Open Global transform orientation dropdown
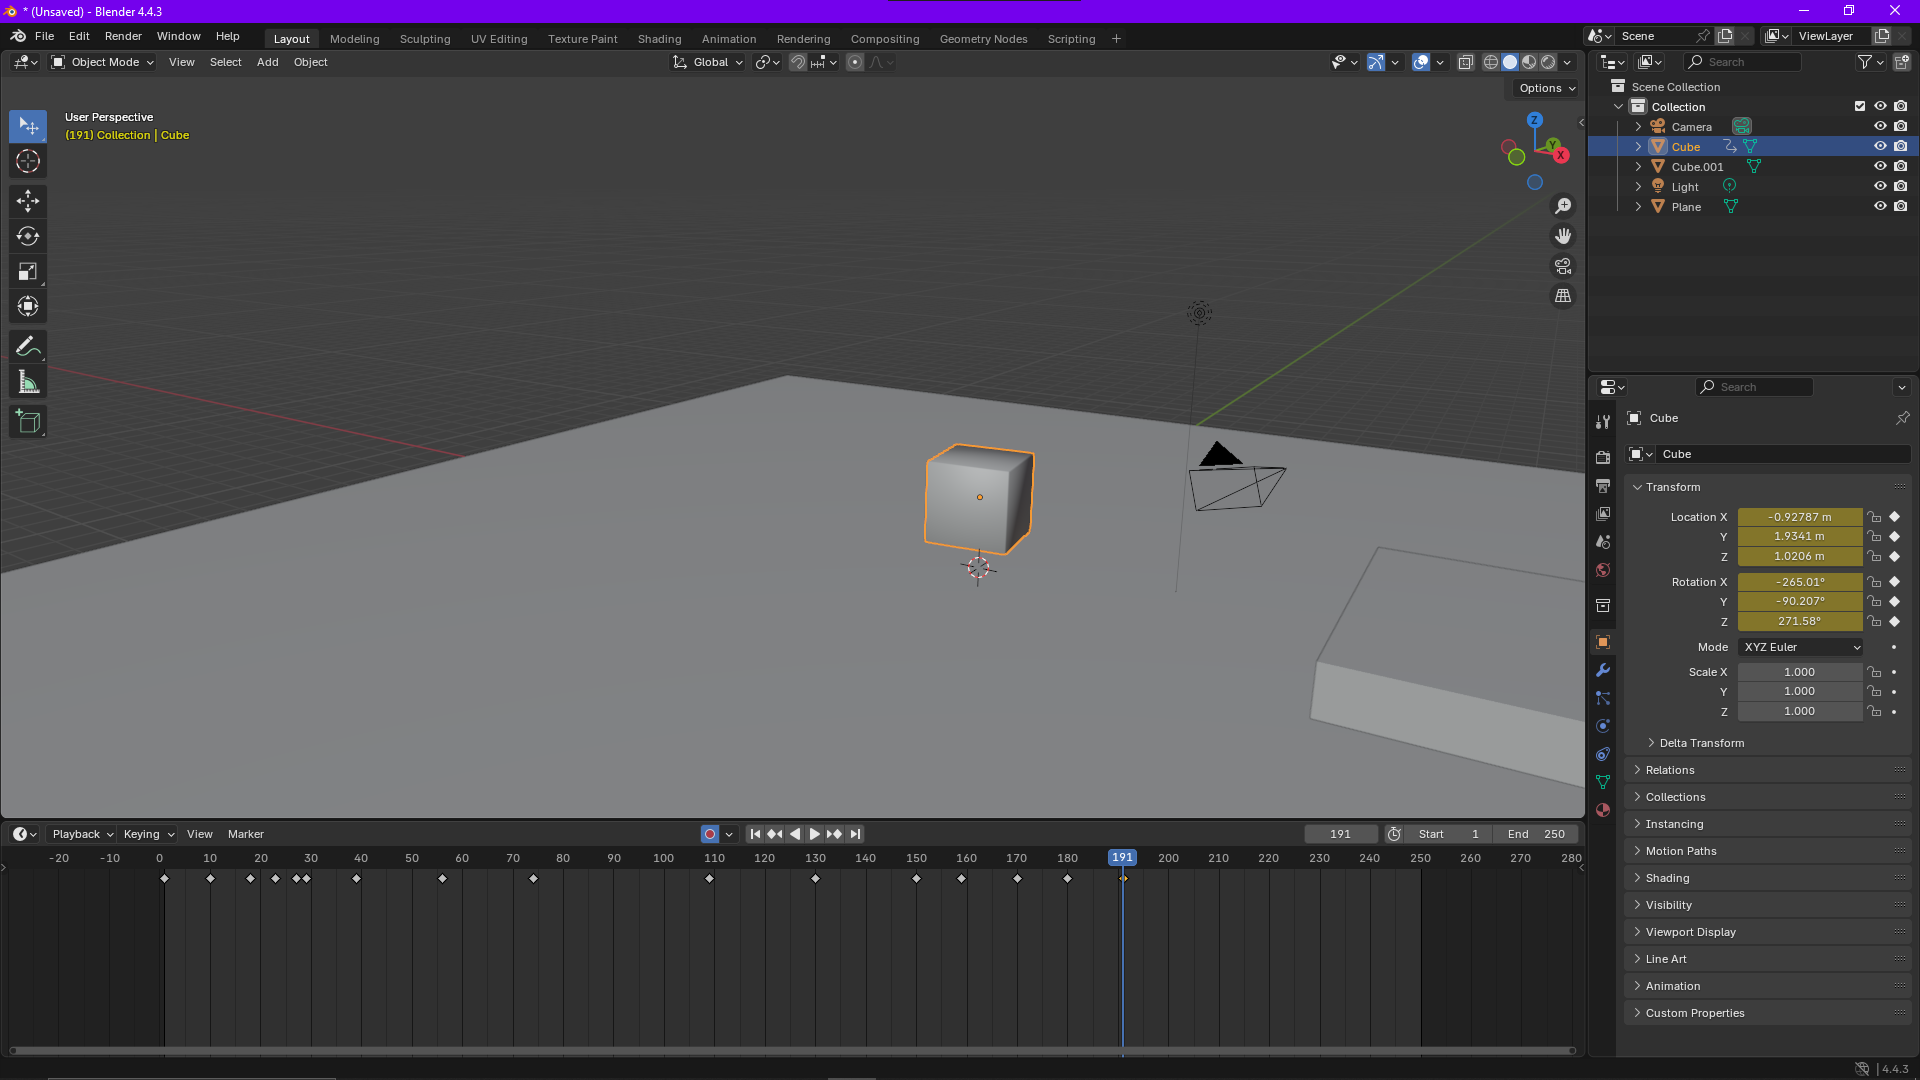 click(x=708, y=62)
